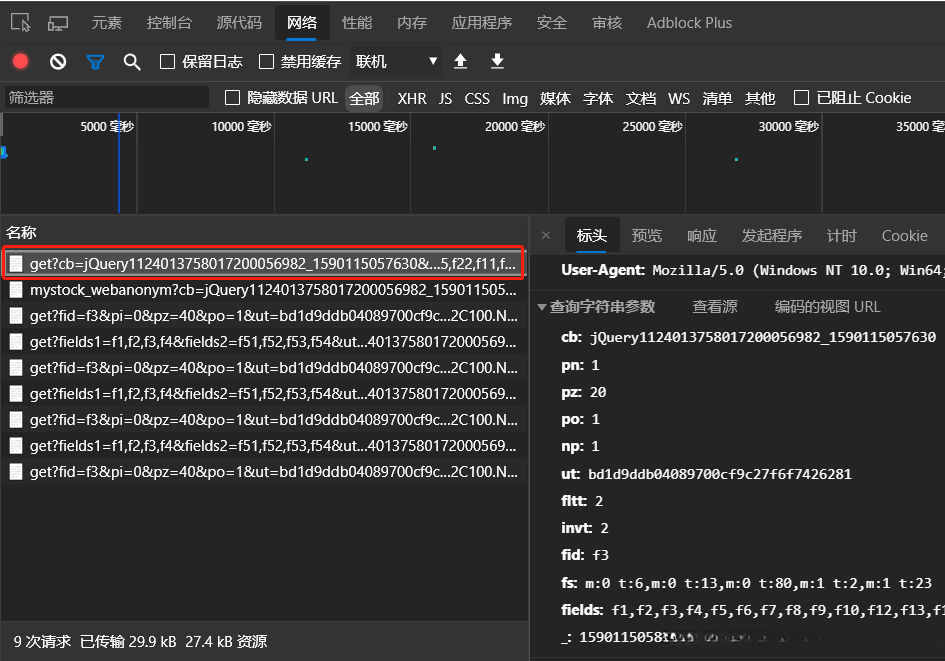The width and height of the screenshot is (945, 661).
Task: Stop recording the network log
Action: click(x=20, y=60)
